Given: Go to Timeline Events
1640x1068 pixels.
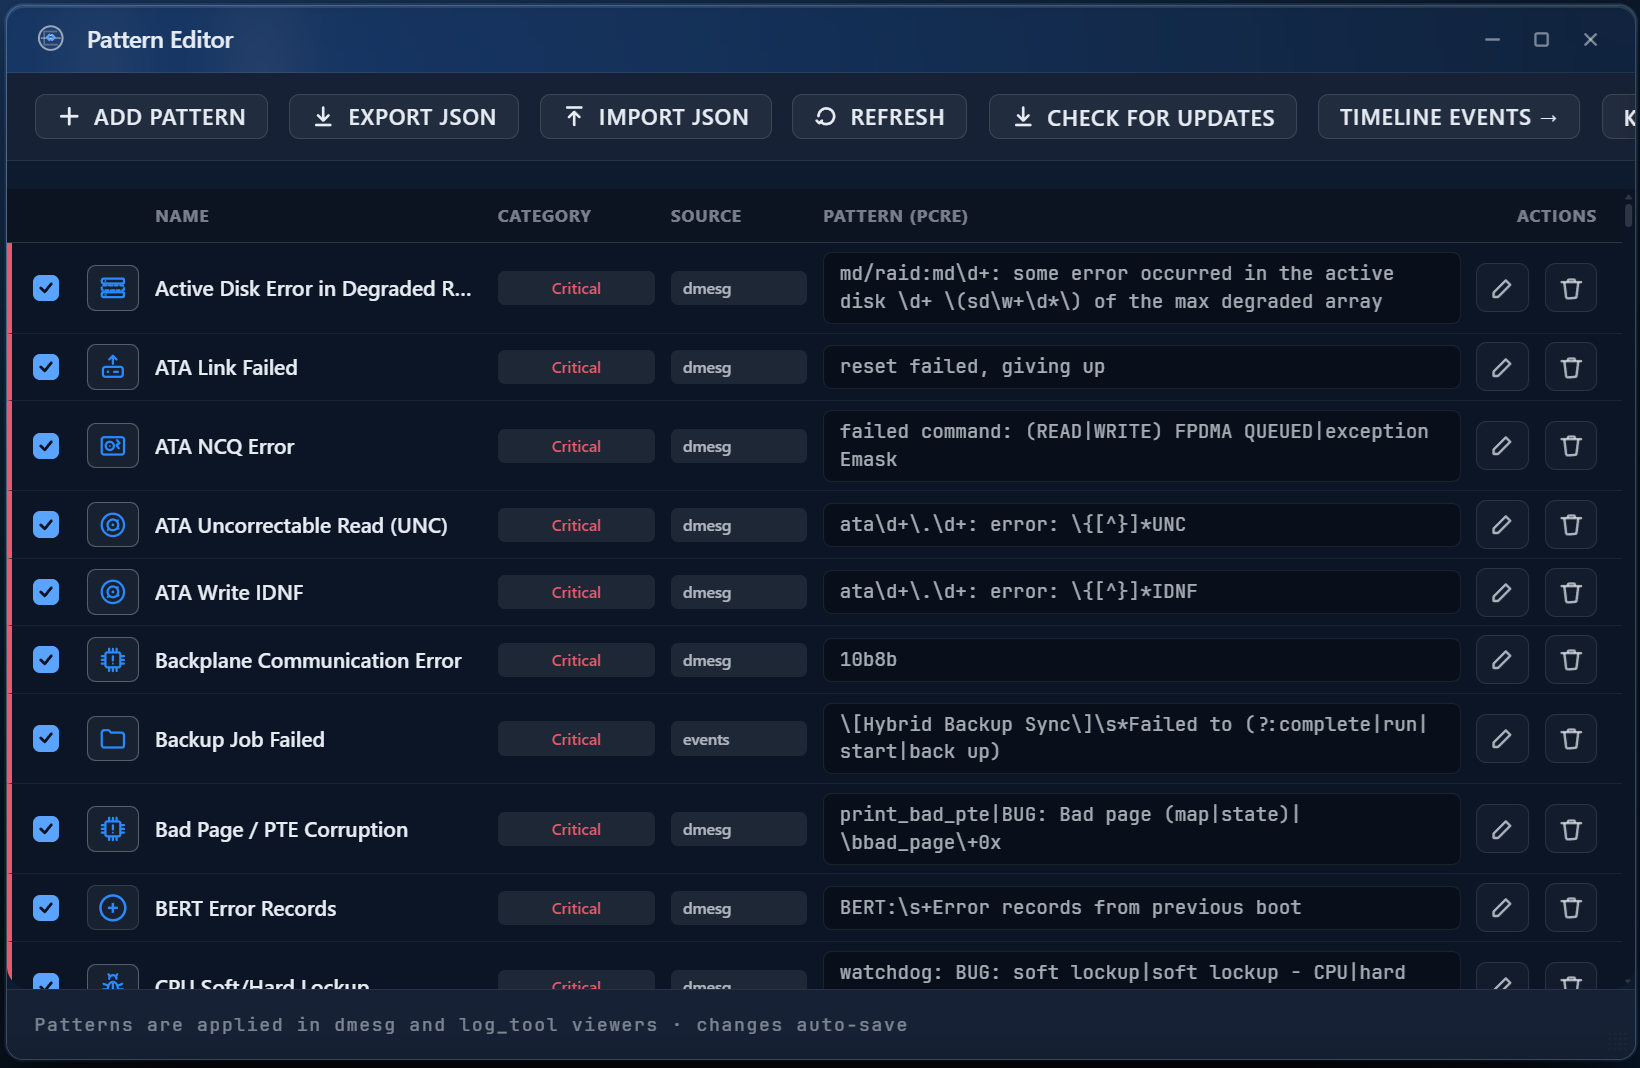Looking at the screenshot, I should (x=1449, y=117).
